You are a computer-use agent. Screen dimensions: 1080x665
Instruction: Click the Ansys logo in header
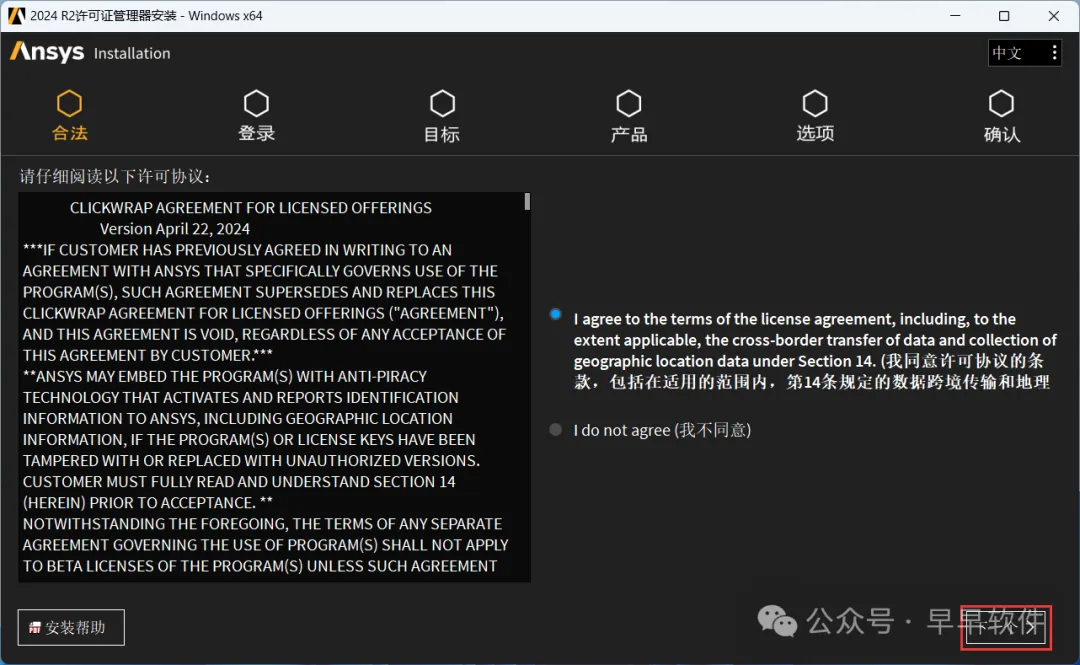47,52
